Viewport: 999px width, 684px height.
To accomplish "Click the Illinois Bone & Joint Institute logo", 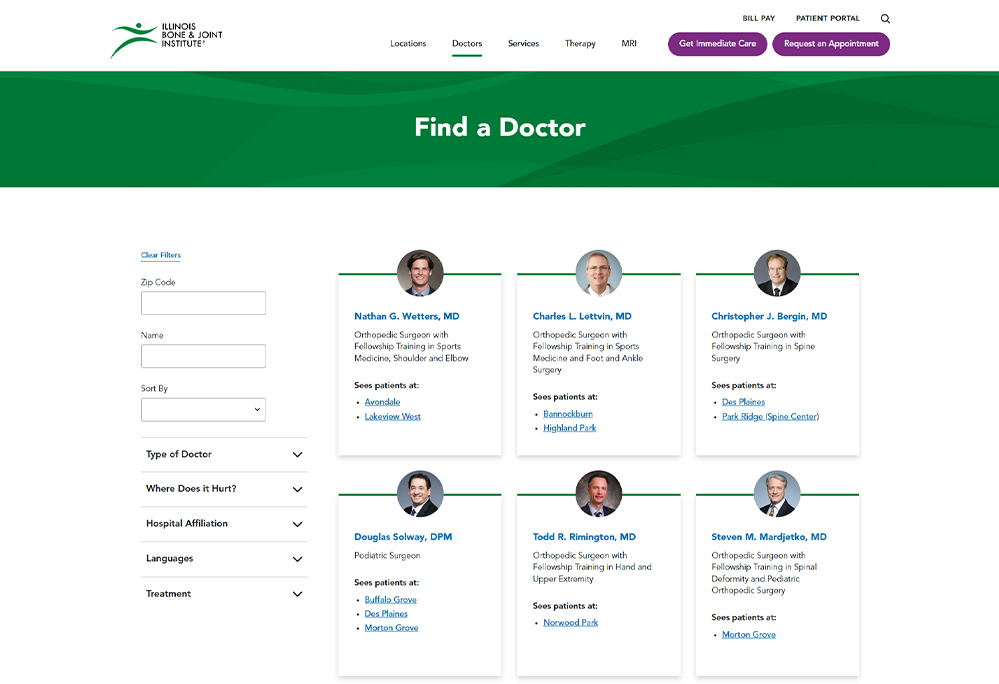I will pos(166,39).
